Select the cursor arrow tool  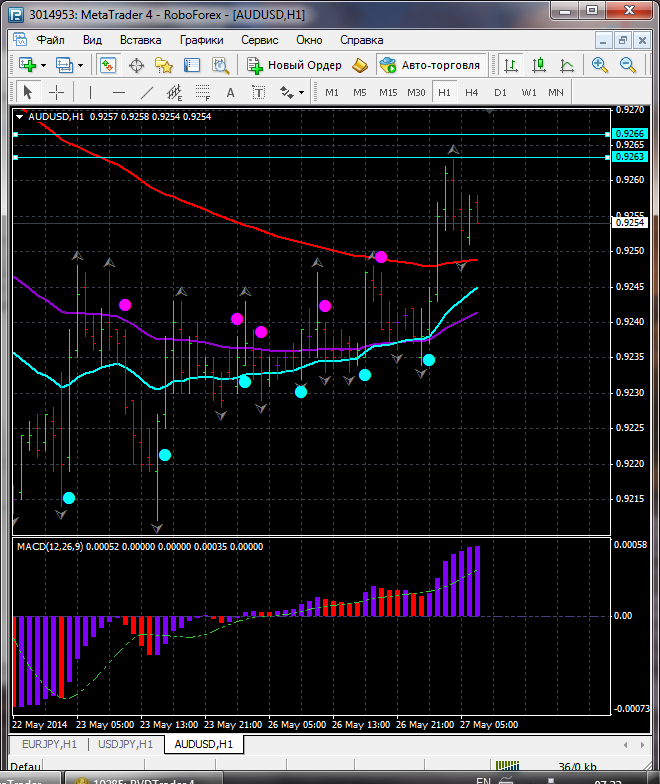[27, 92]
